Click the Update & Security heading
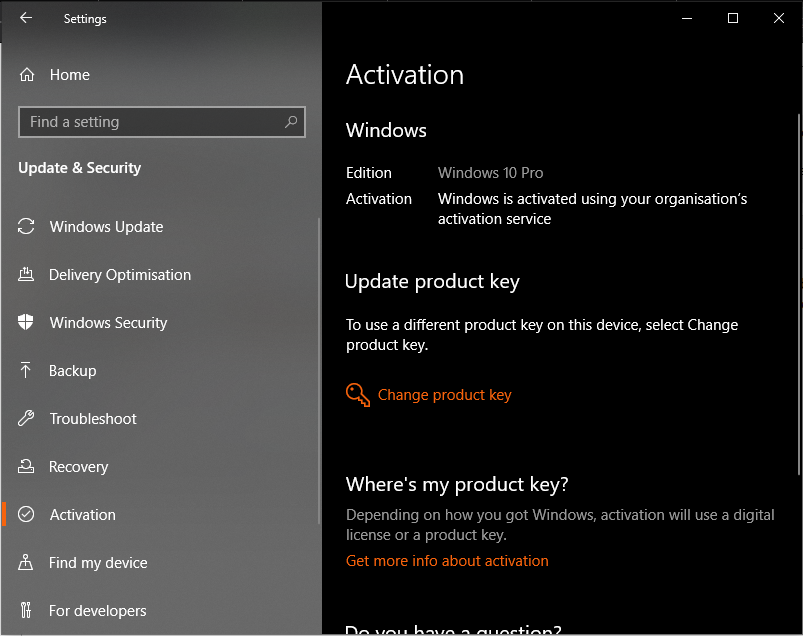The height and width of the screenshot is (636, 803). click(79, 168)
